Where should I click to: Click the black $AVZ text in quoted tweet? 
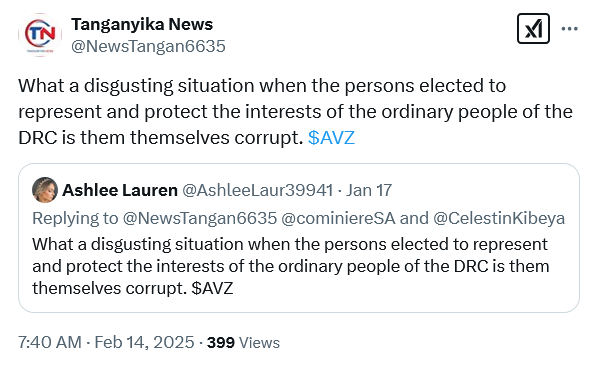pyautogui.click(x=212, y=288)
